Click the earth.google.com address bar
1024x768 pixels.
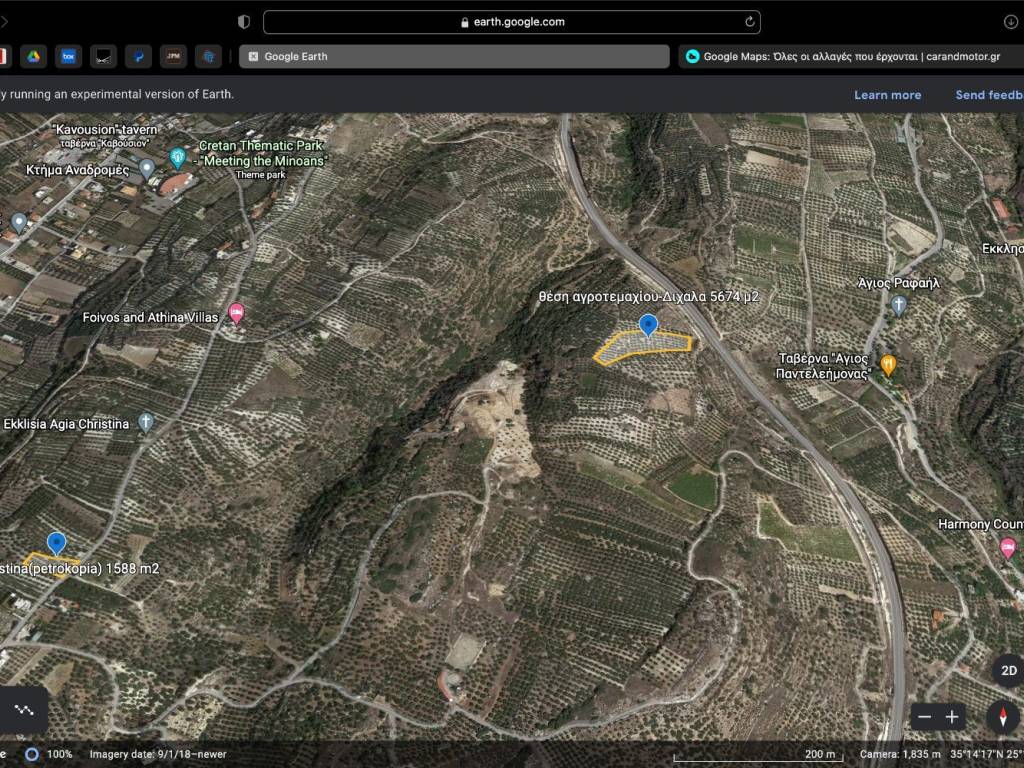coord(512,22)
